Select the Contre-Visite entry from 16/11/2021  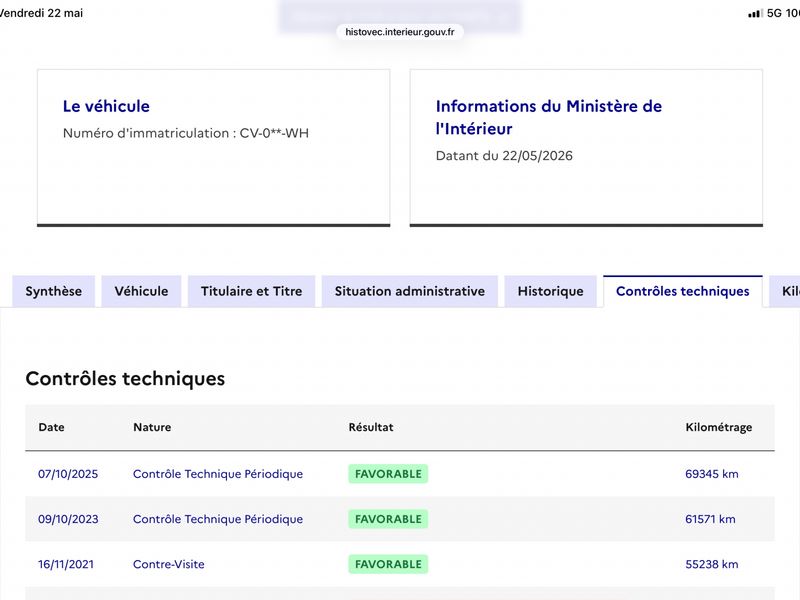(x=169, y=564)
